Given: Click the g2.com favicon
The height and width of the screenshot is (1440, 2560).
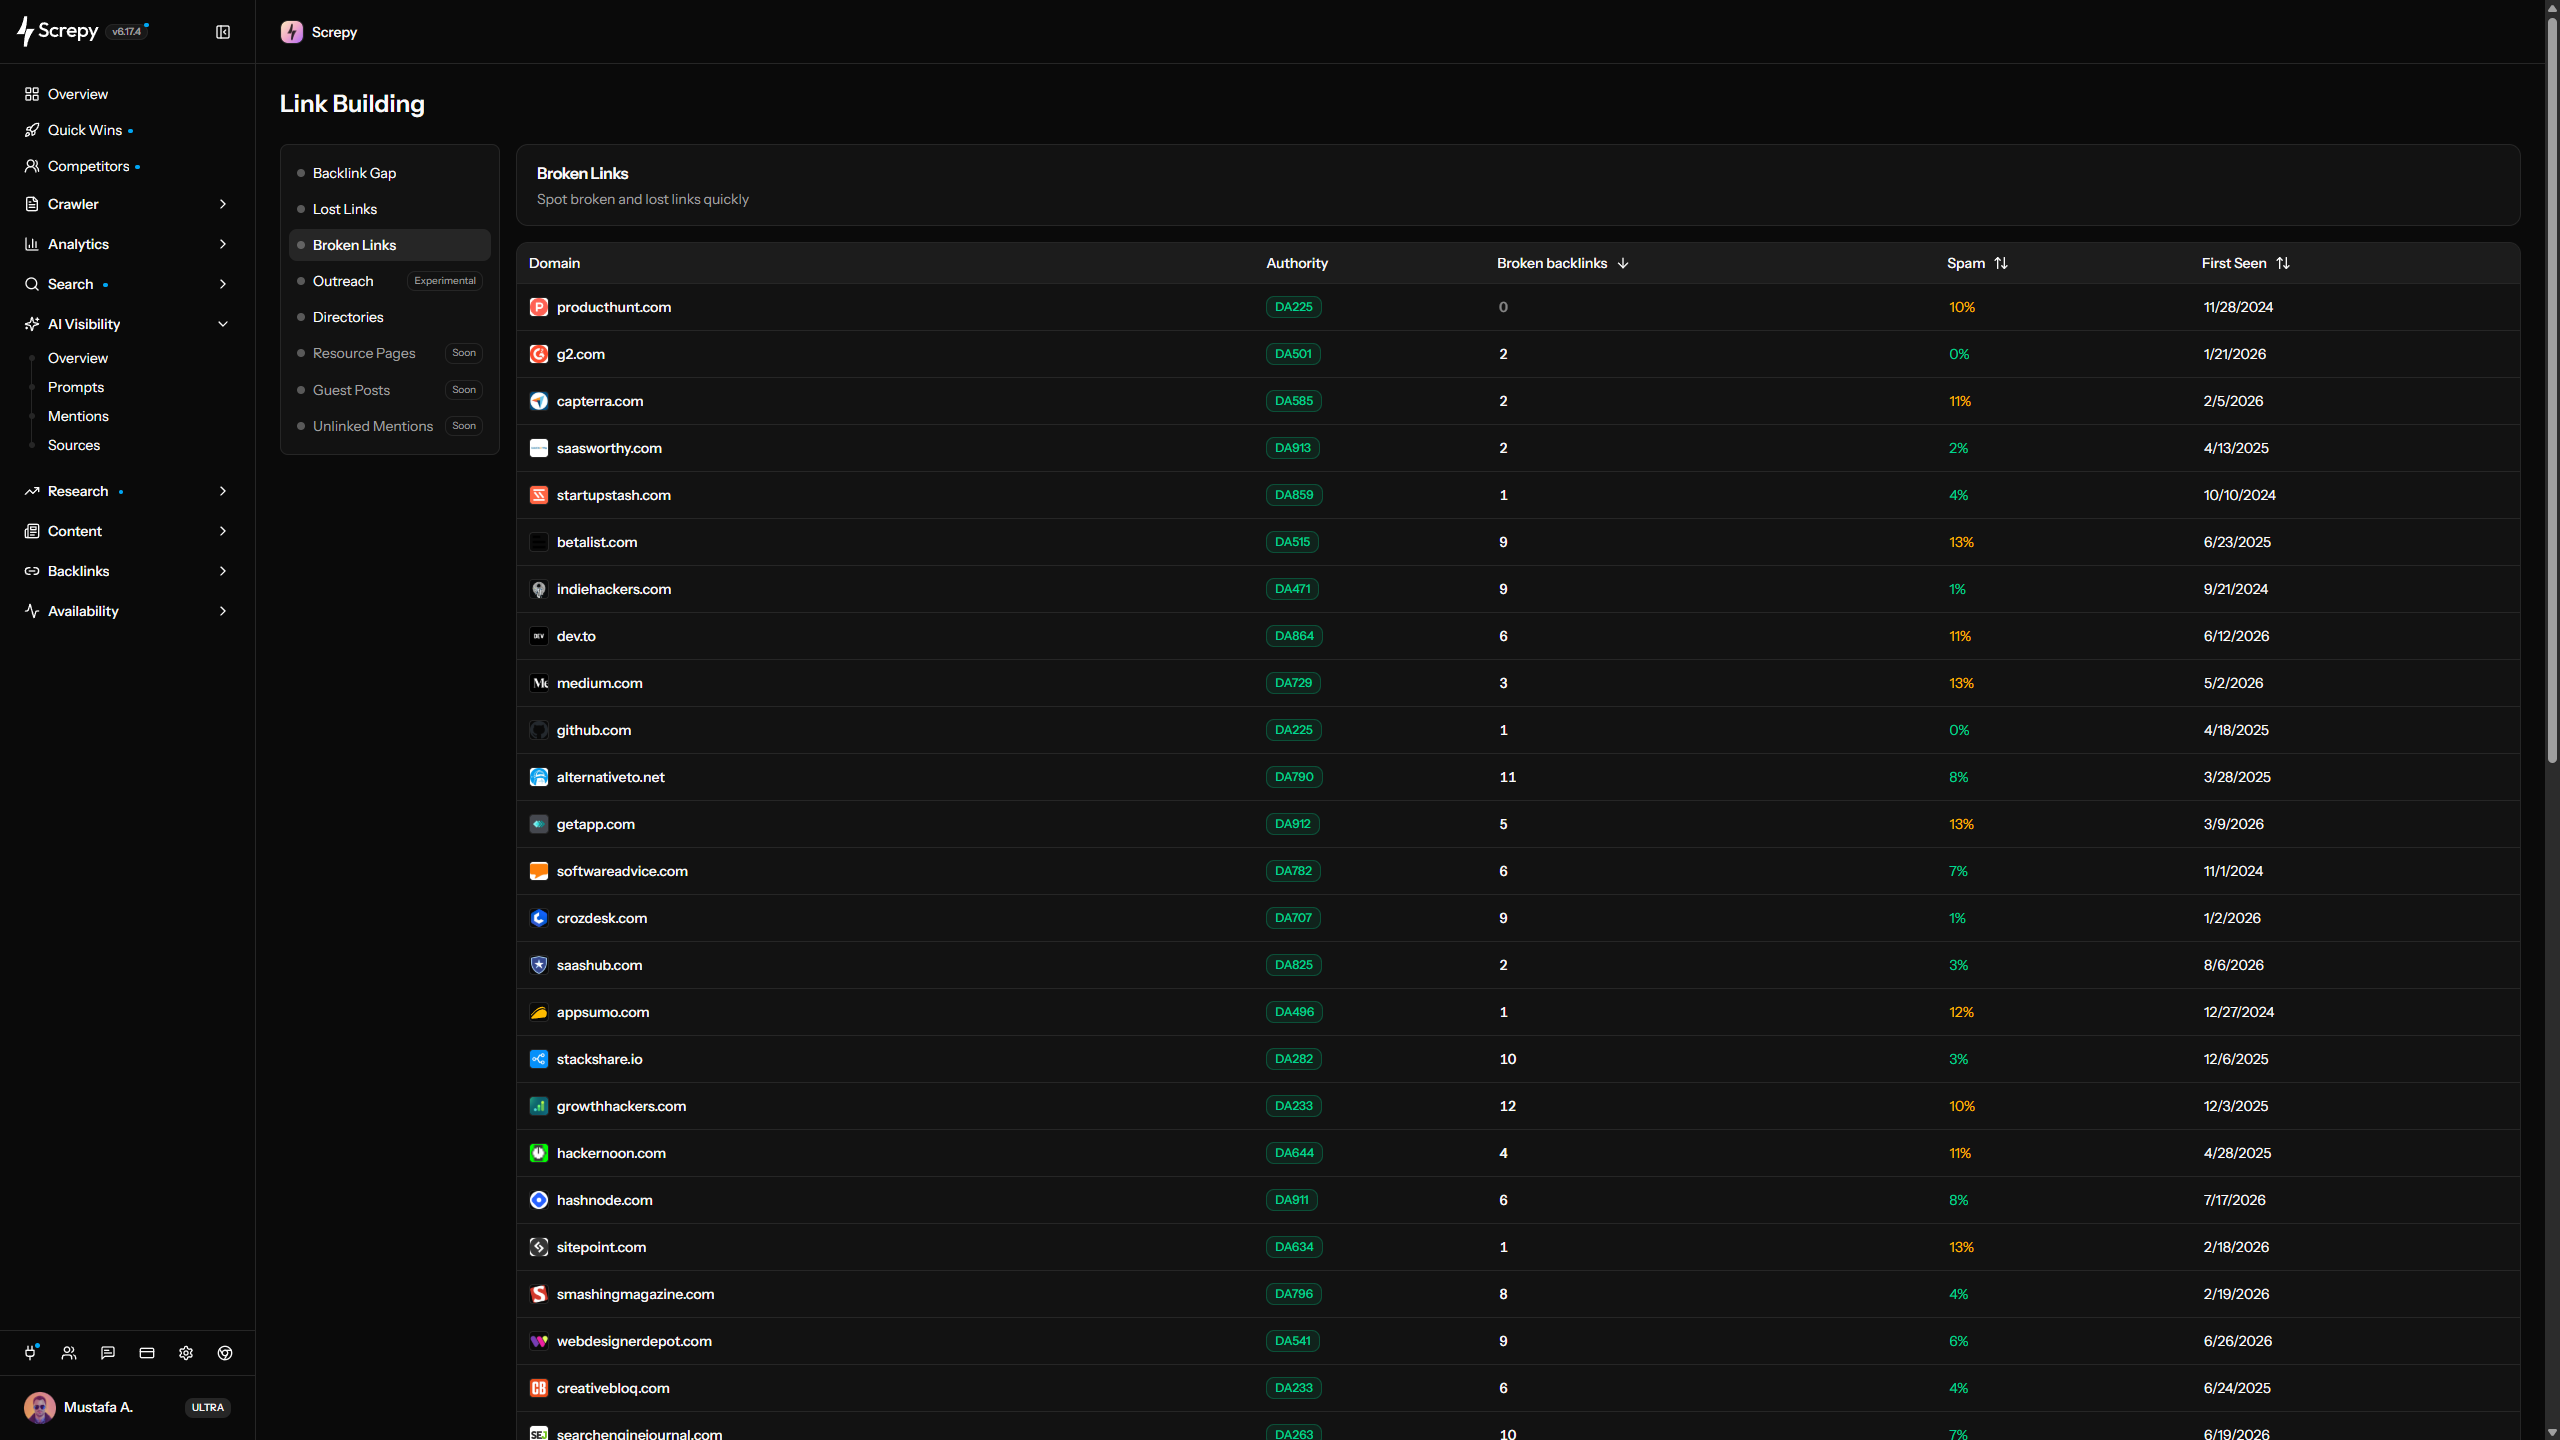Looking at the screenshot, I should [x=539, y=354].
